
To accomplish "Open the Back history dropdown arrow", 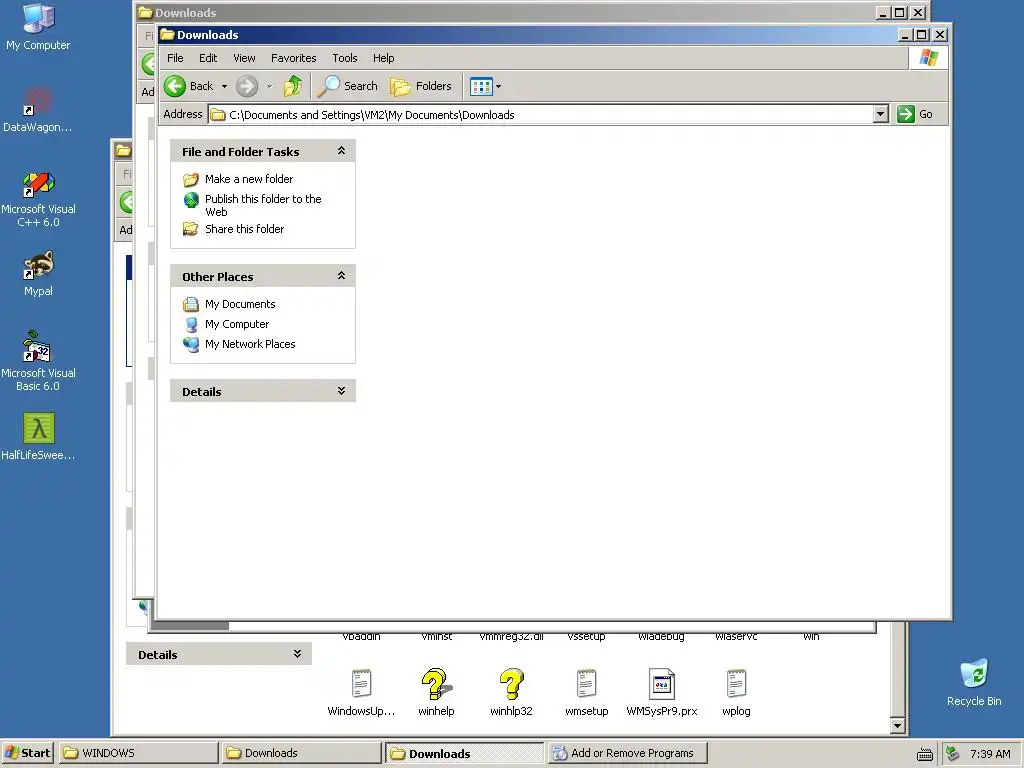I will pos(224,86).
